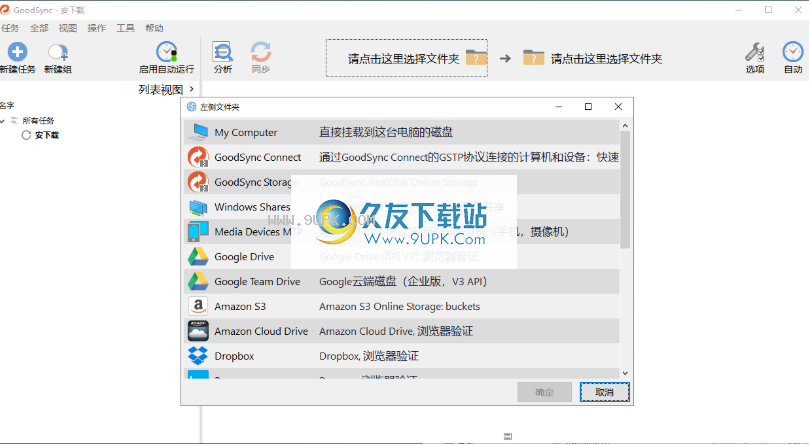Image resolution: width=809 pixels, height=445 pixels.
Task: Select Google Drive icon
Action: 198,257
